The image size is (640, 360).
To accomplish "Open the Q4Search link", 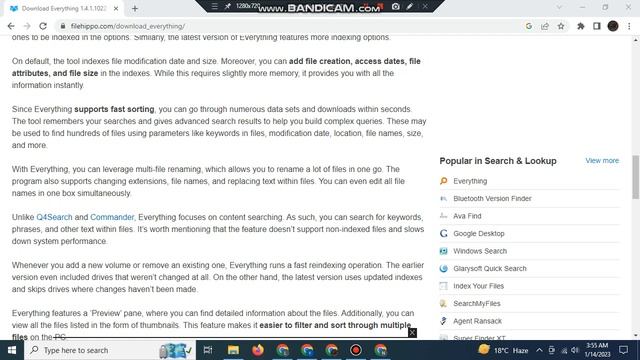I will pos(54,217).
